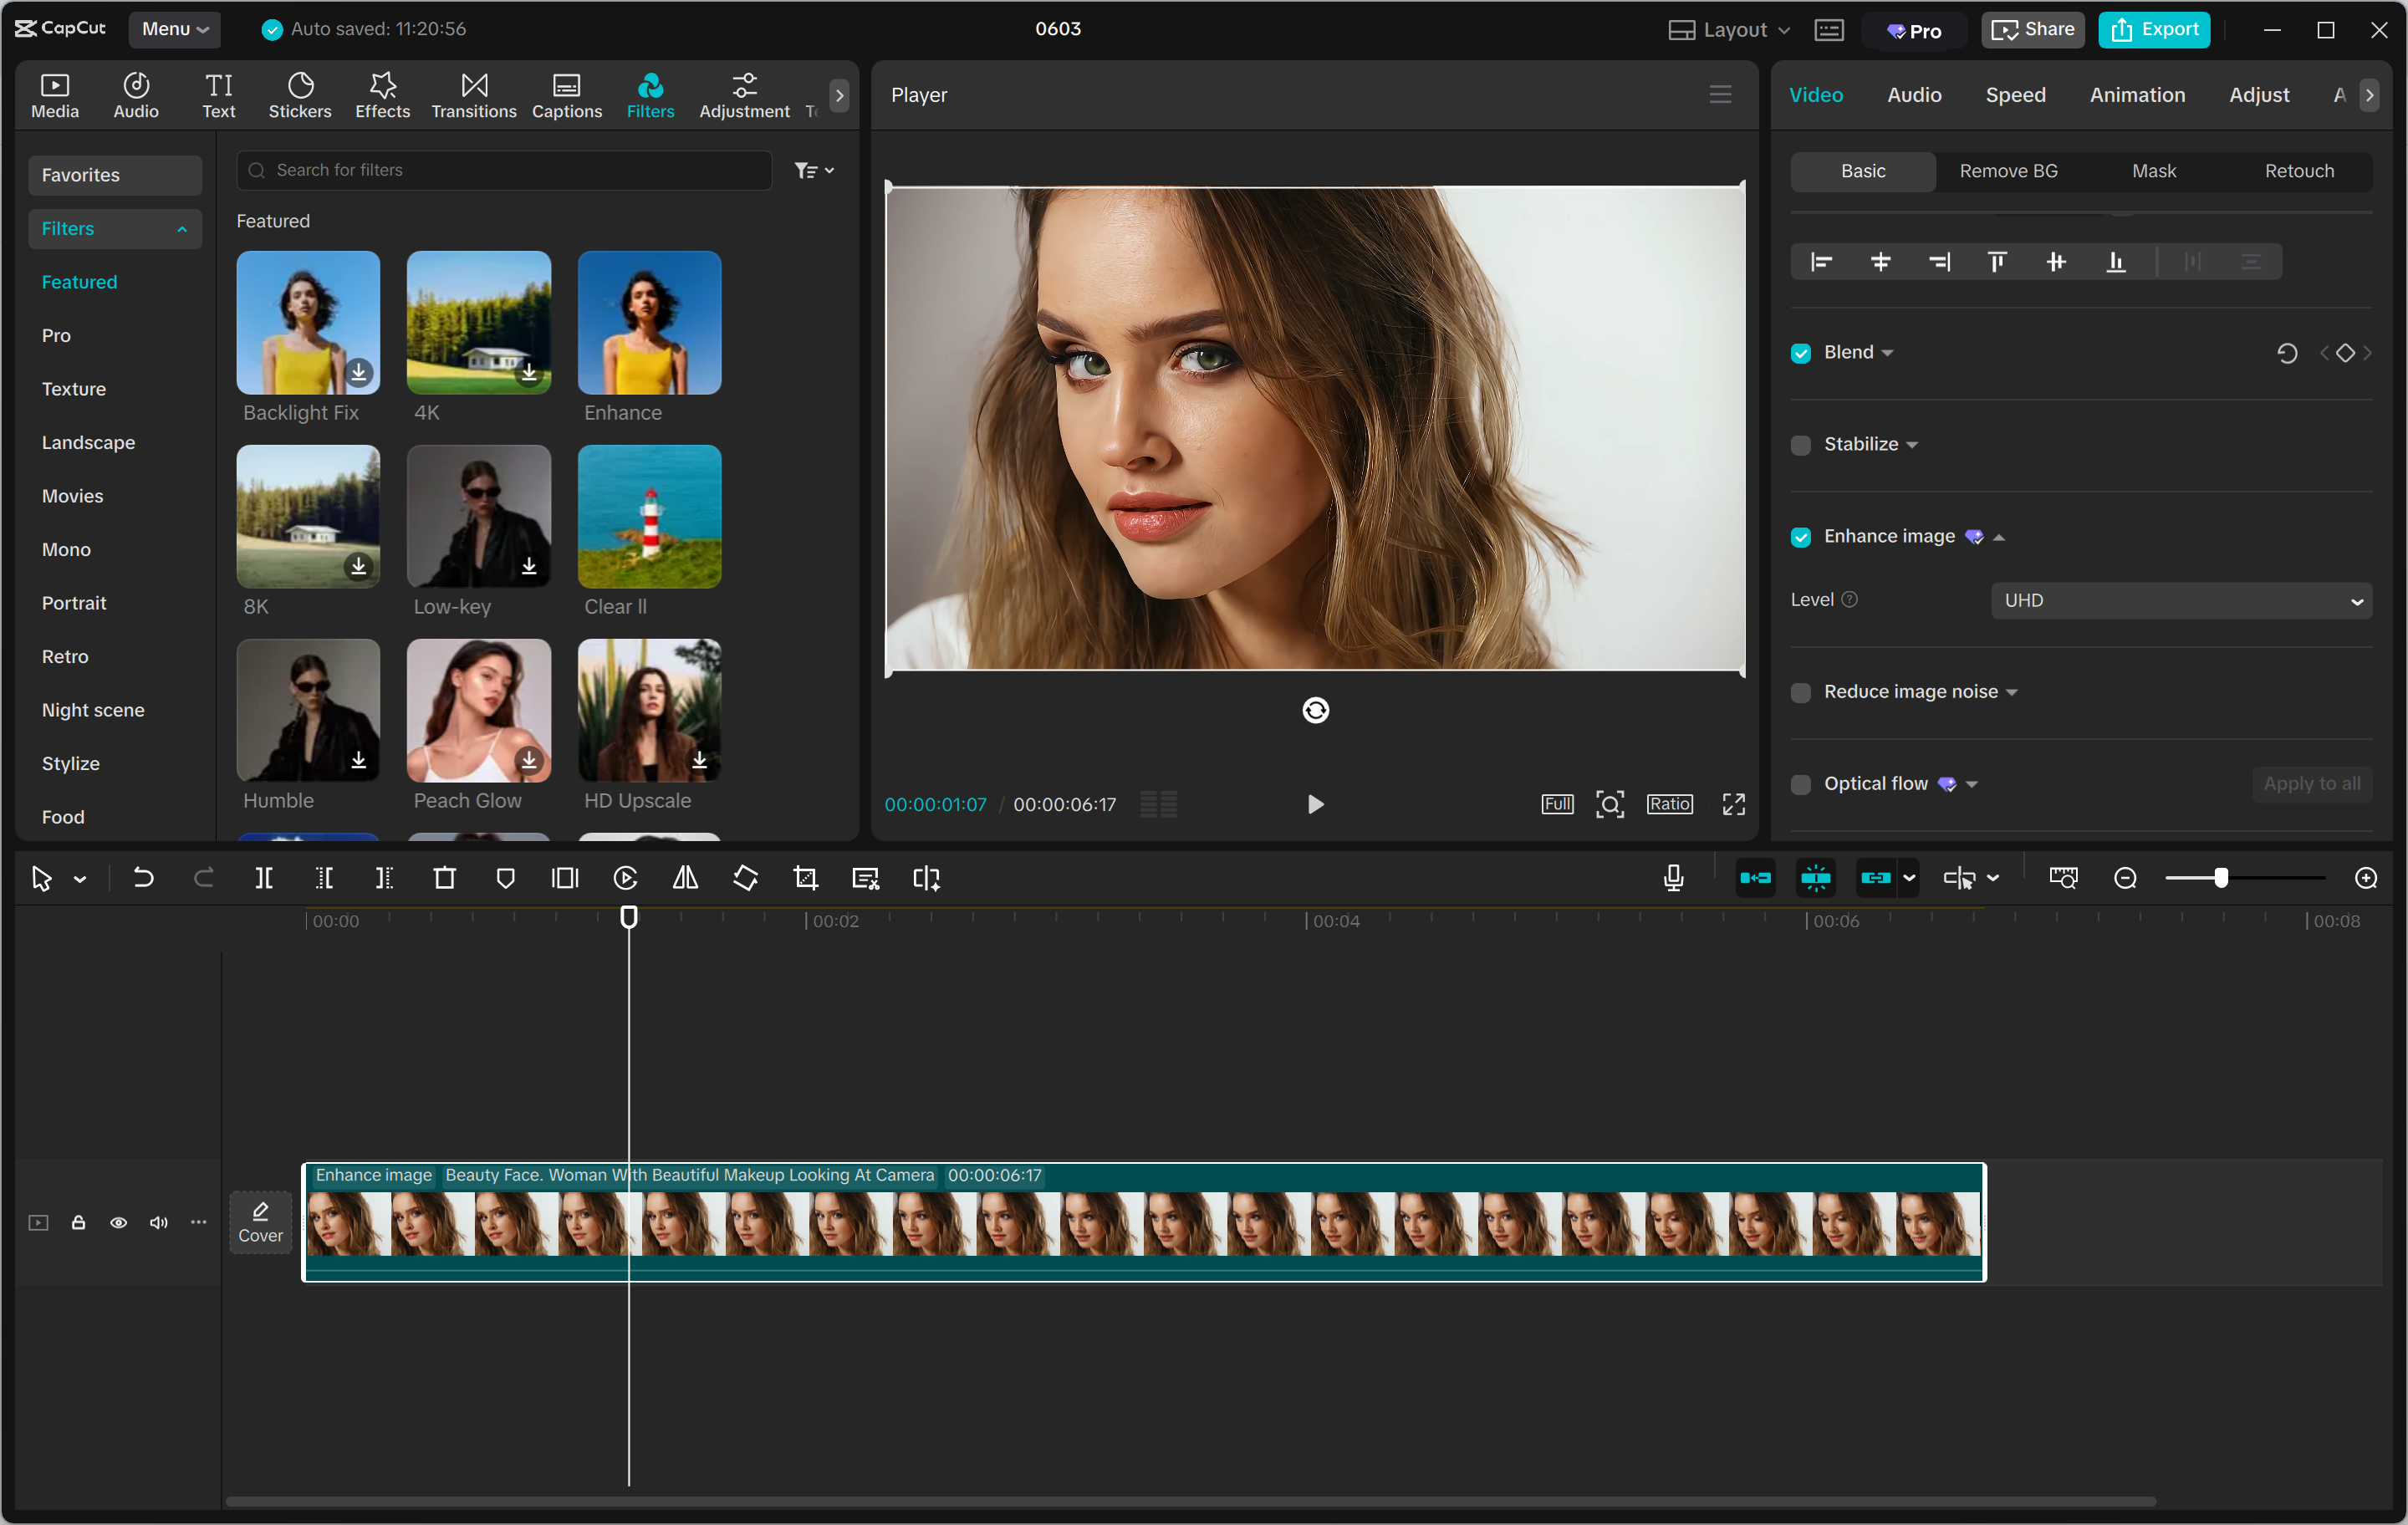Click the Mirror flip icon

(685, 878)
